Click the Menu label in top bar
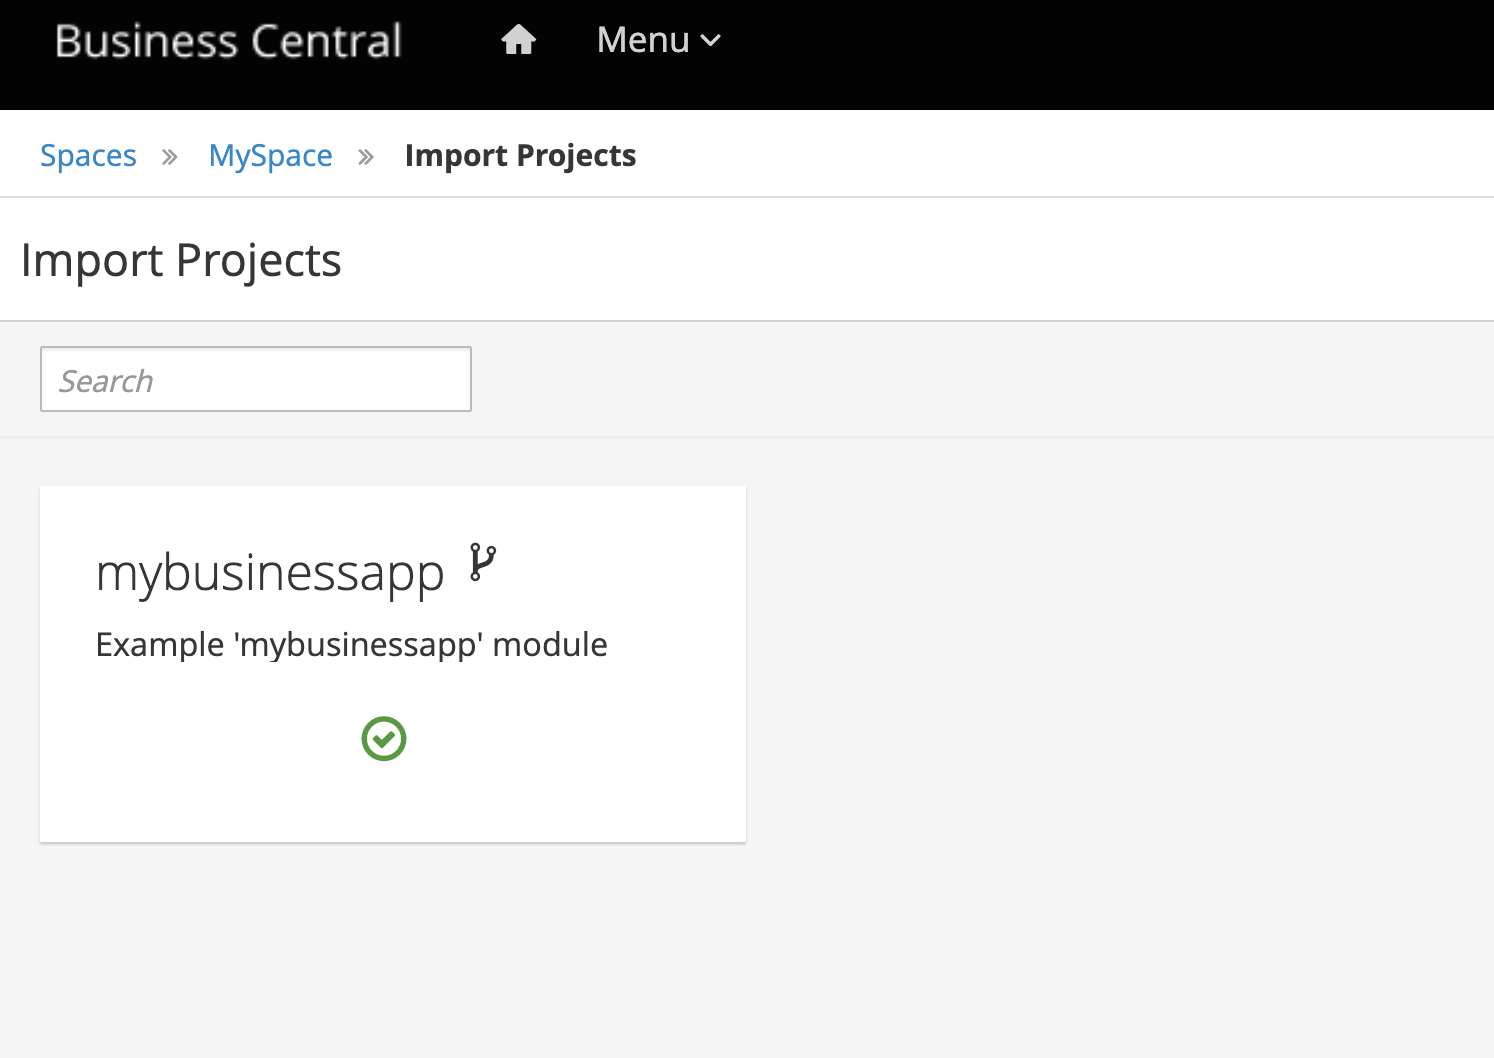 643,40
